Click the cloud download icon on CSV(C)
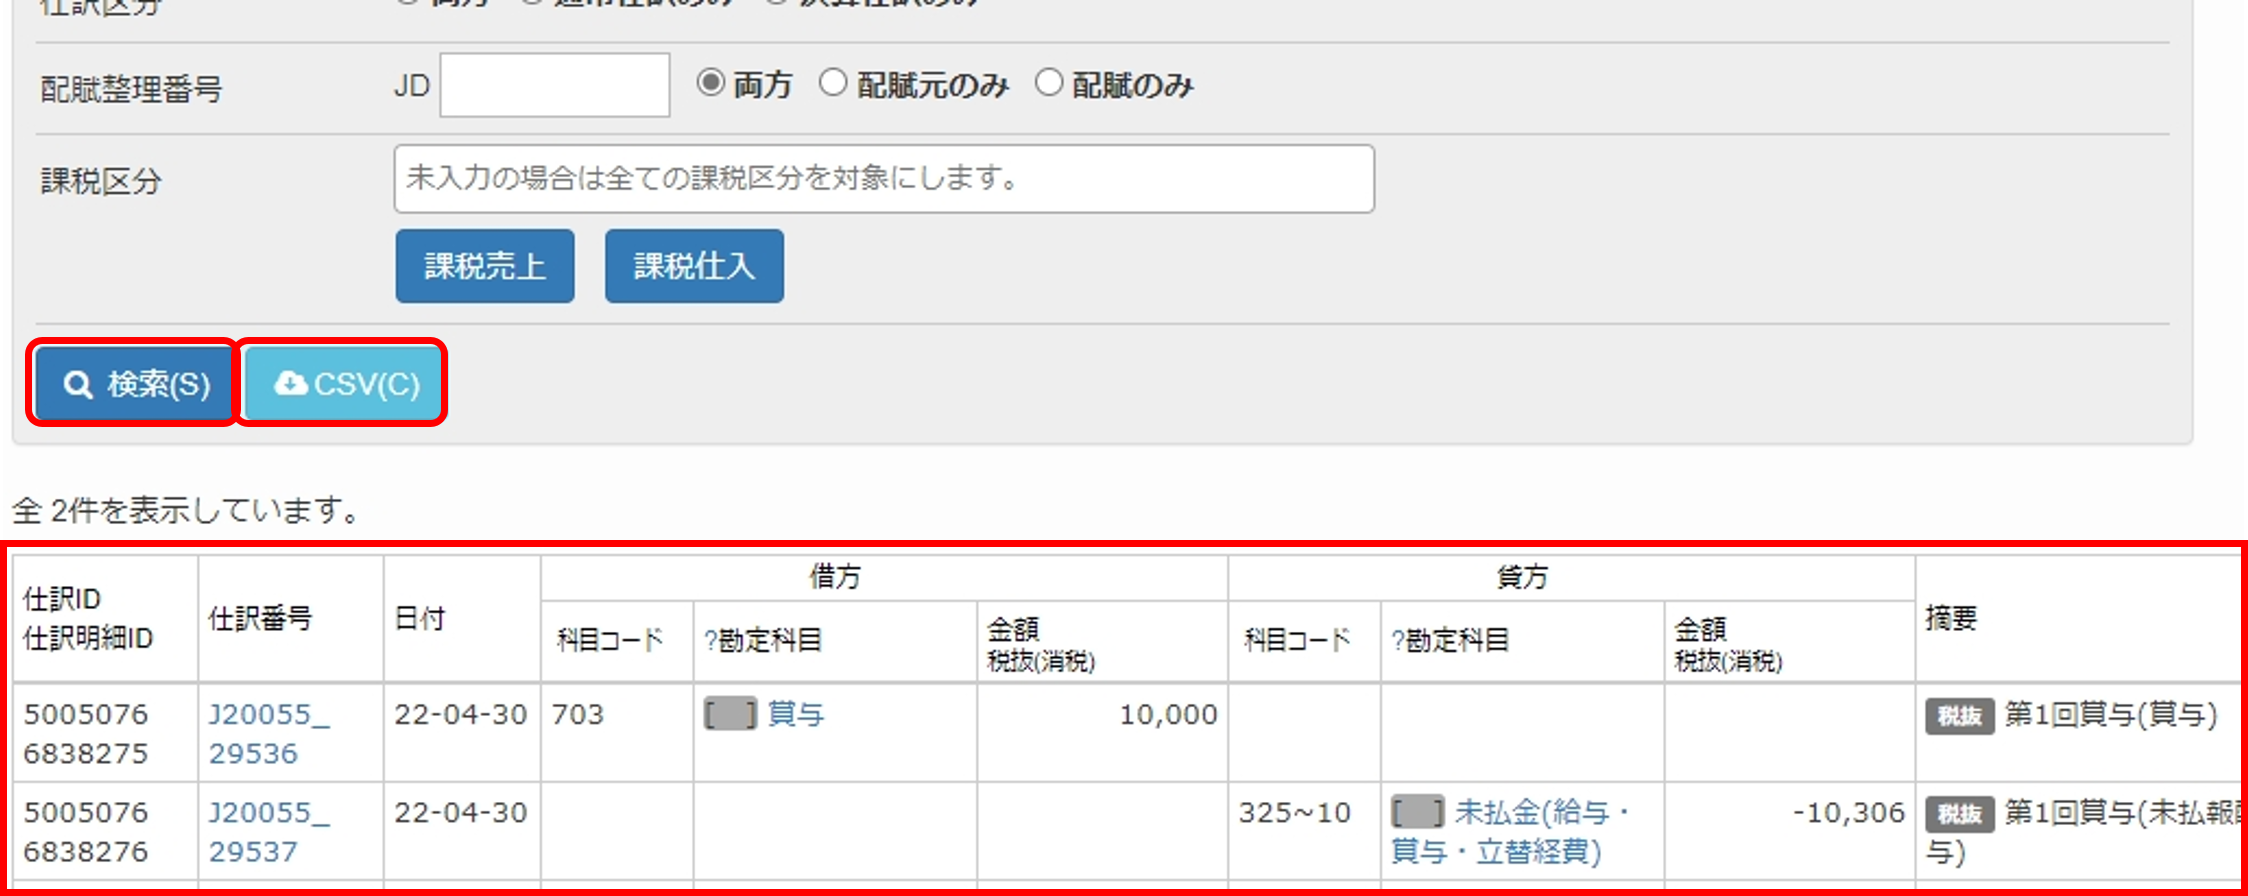Image resolution: width=2248 pixels, height=896 pixels. (x=290, y=383)
